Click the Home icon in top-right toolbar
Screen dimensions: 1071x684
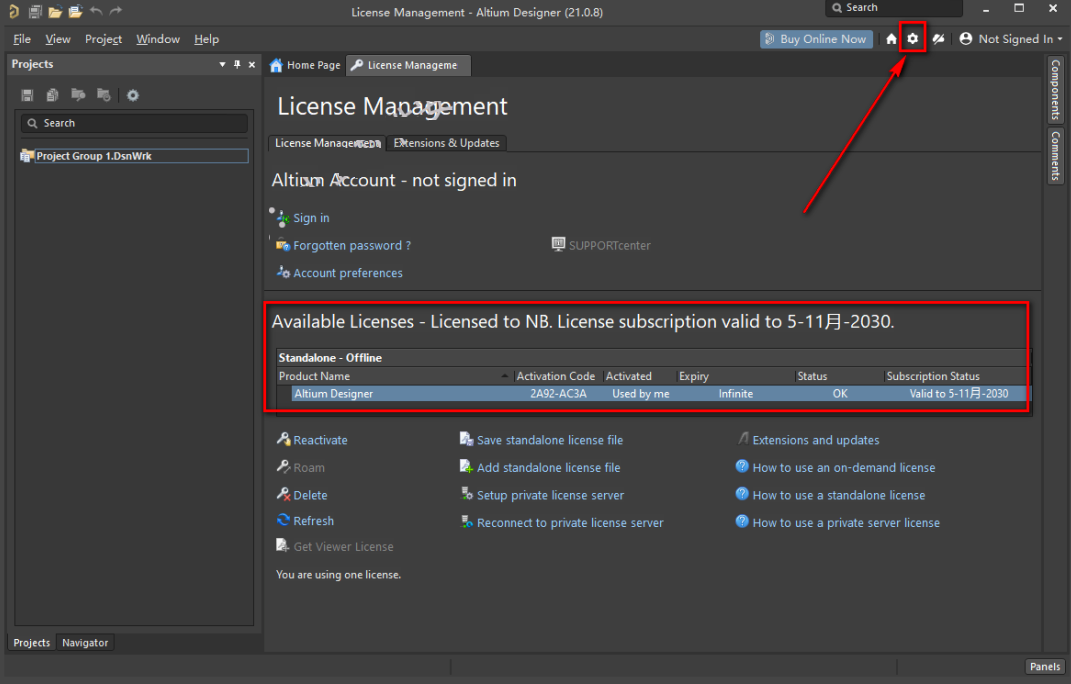pos(891,39)
